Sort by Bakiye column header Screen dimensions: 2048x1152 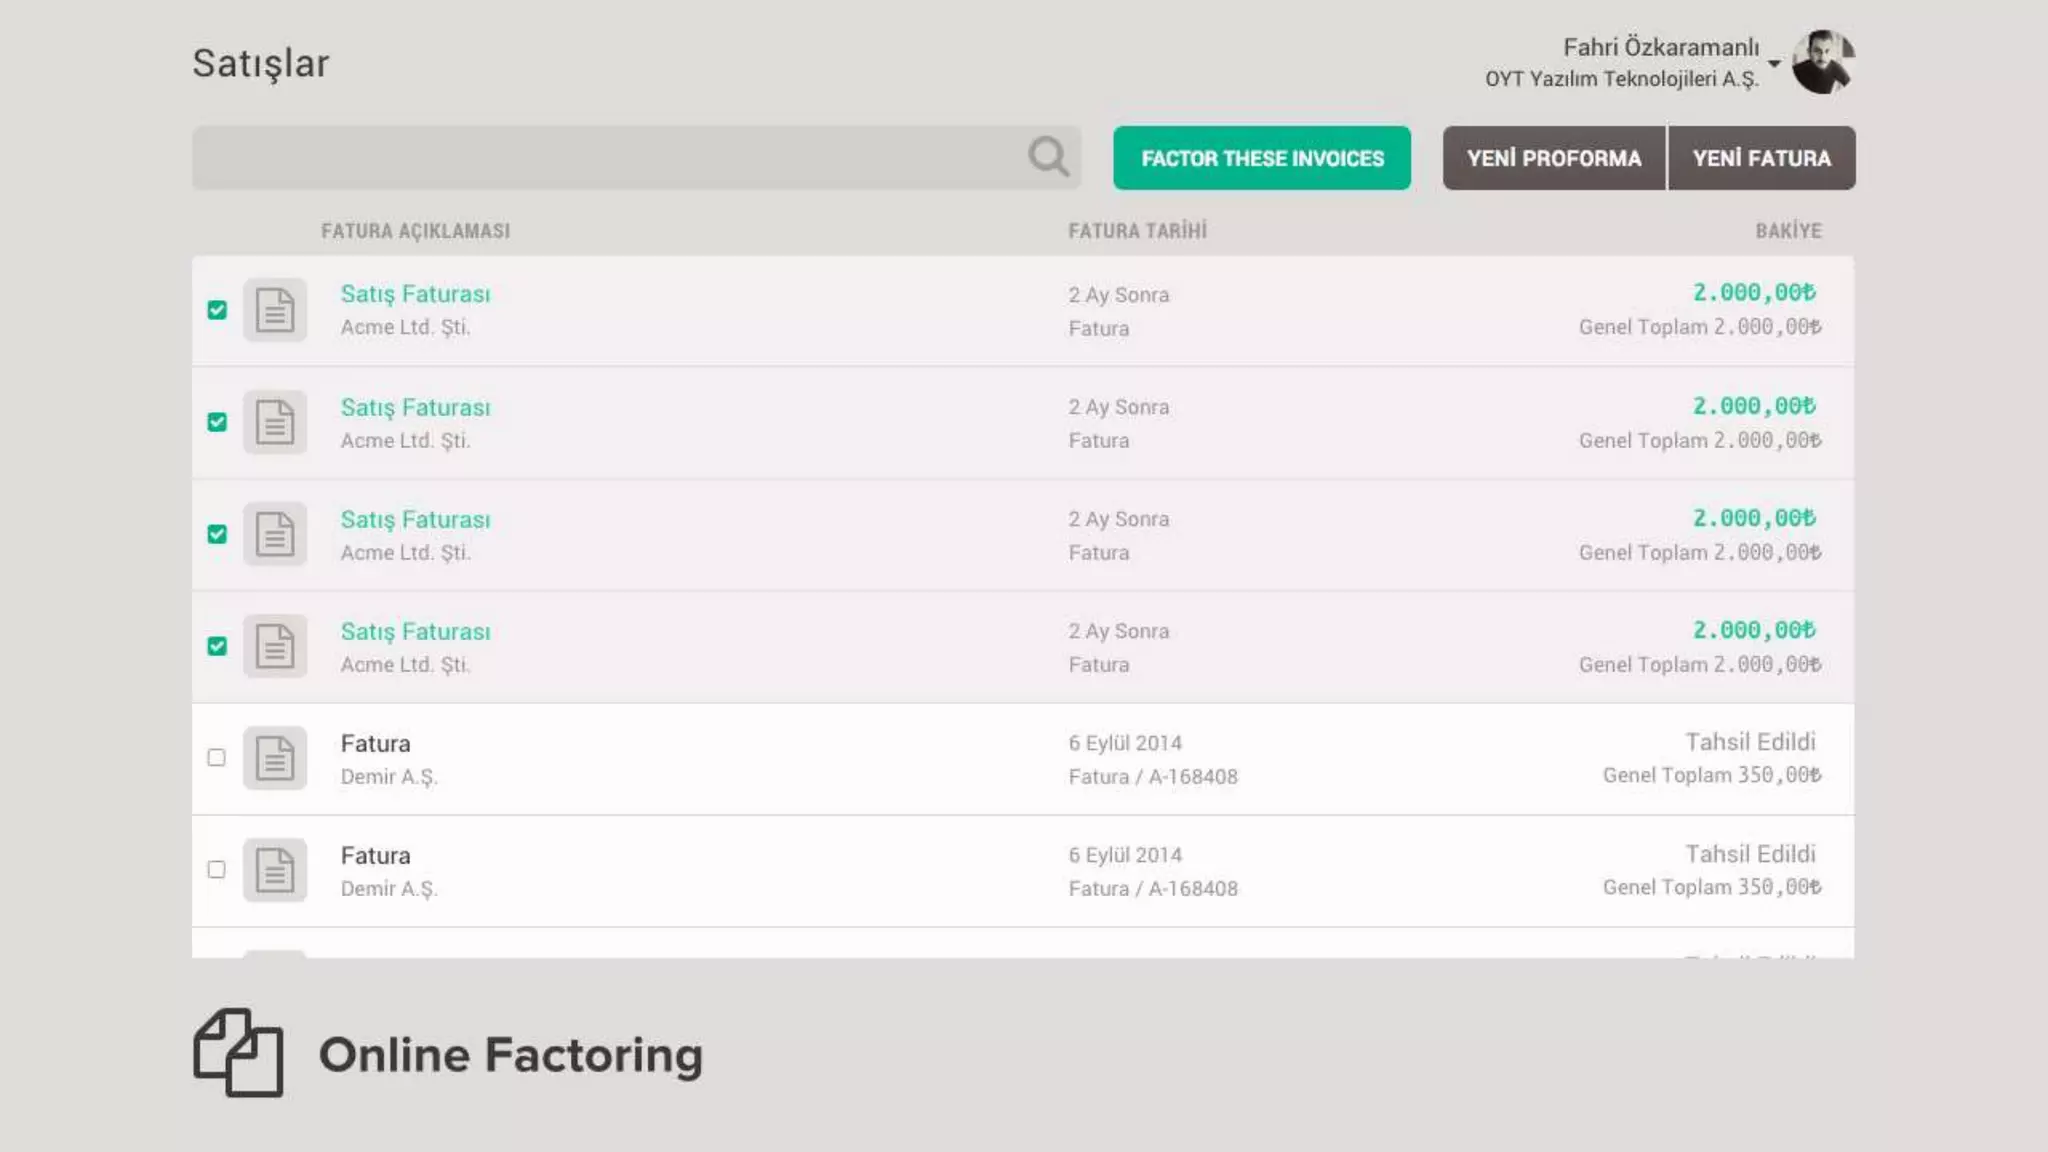tap(1788, 231)
